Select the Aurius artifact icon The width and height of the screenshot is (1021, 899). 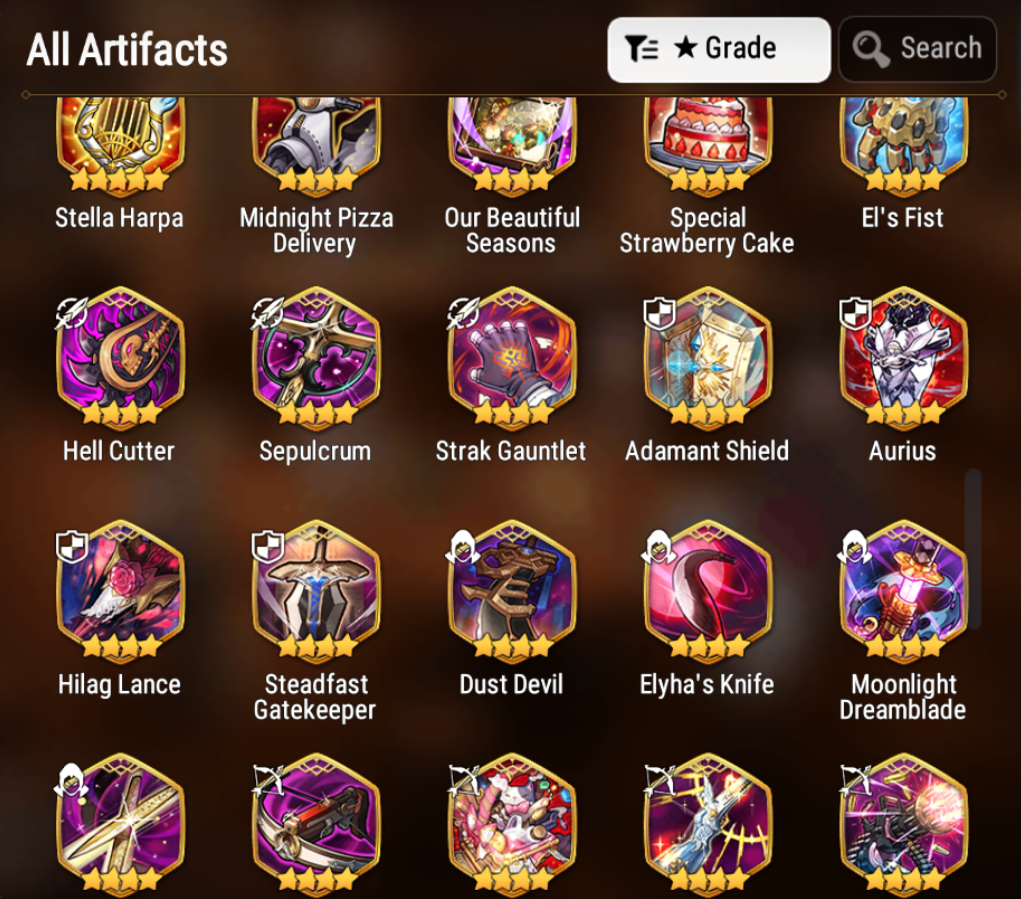(904, 358)
